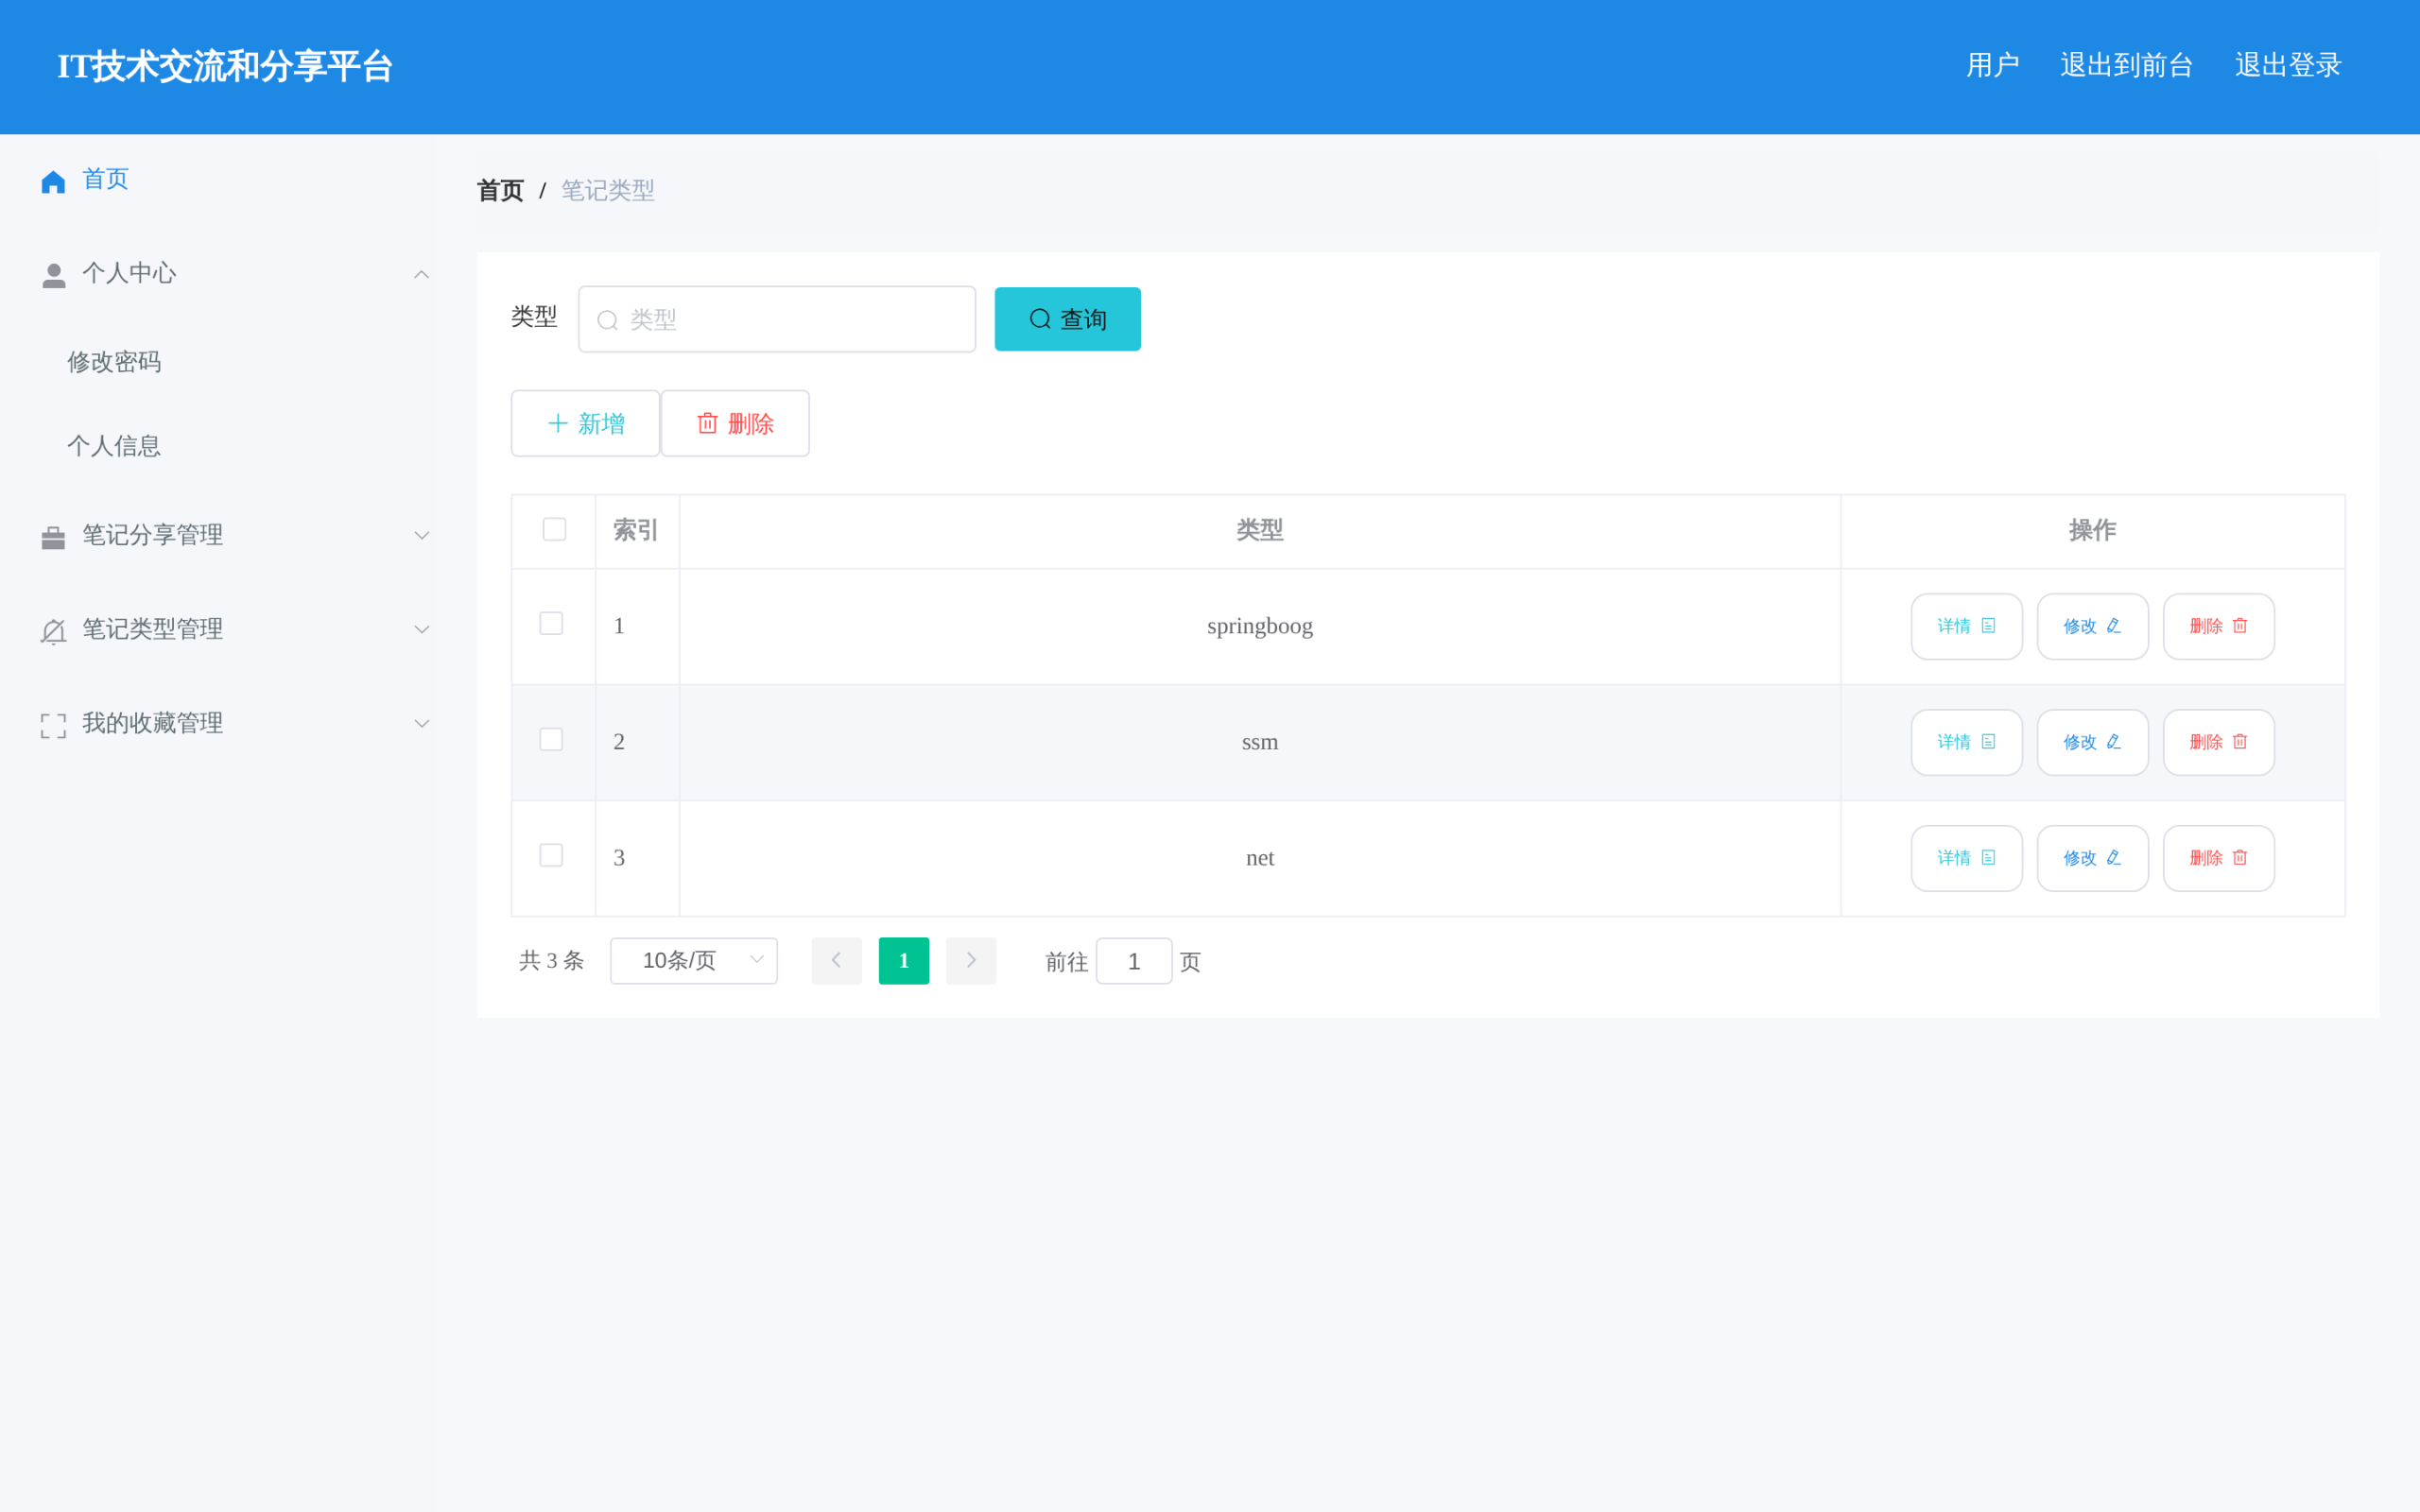Click the 类型 search input field
The image size is (2420, 1512).
coord(776,319)
